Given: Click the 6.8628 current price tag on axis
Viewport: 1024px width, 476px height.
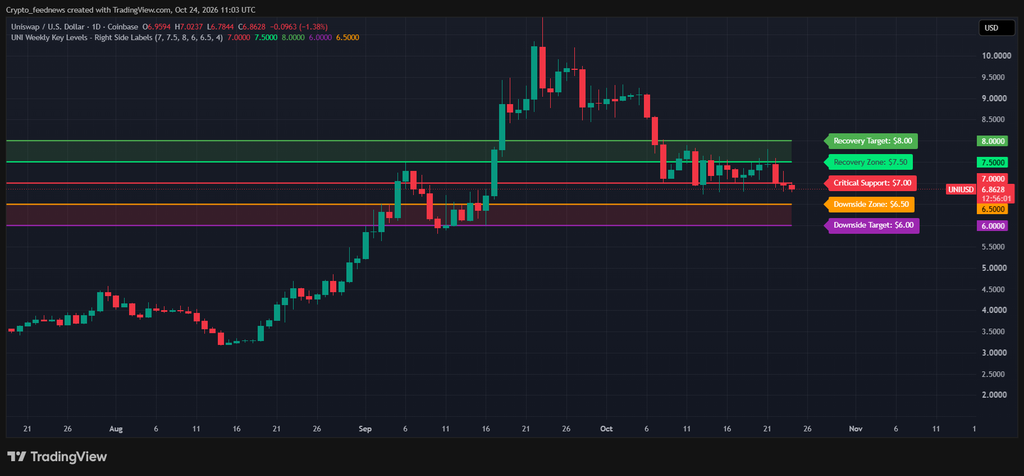Looking at the screenshot, I should click(993, 189).
